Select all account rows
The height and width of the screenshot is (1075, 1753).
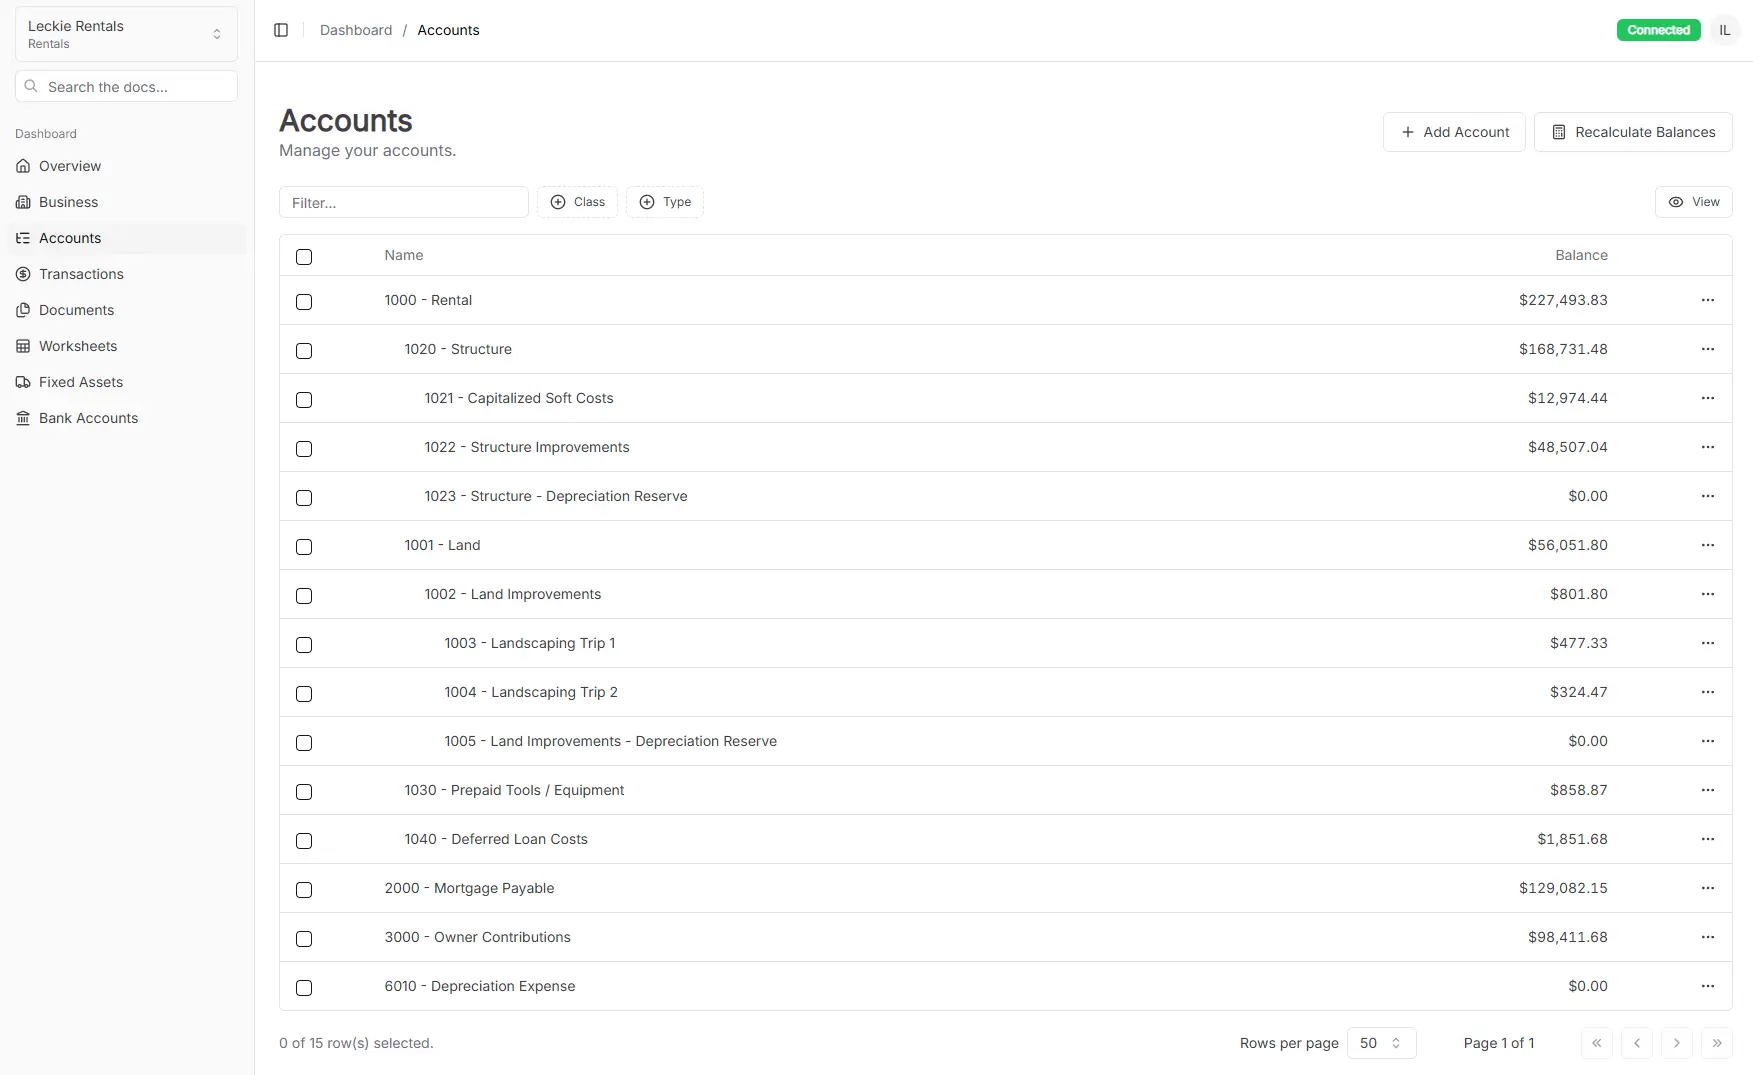304,257
